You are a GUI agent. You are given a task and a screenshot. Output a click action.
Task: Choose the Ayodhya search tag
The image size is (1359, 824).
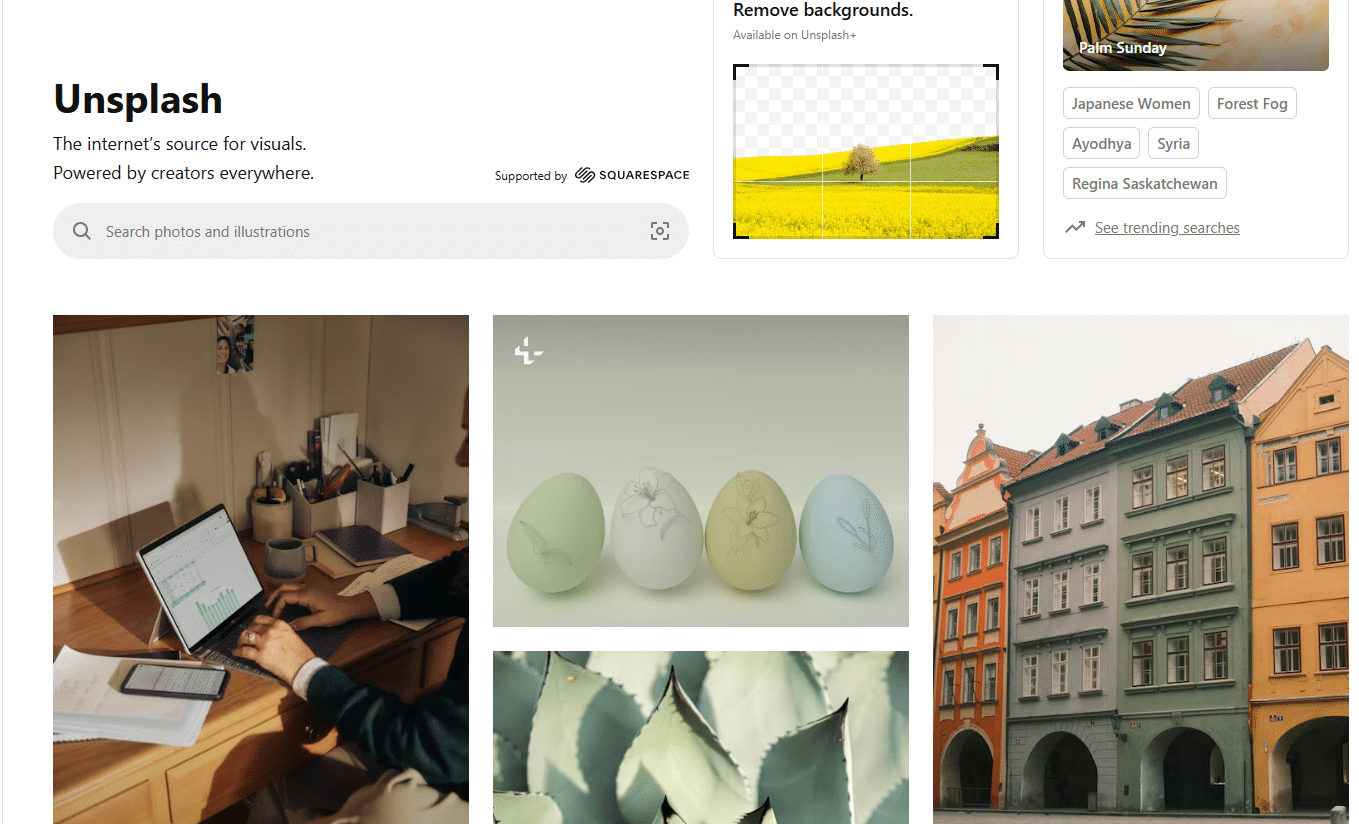(x=1101, y=144)
